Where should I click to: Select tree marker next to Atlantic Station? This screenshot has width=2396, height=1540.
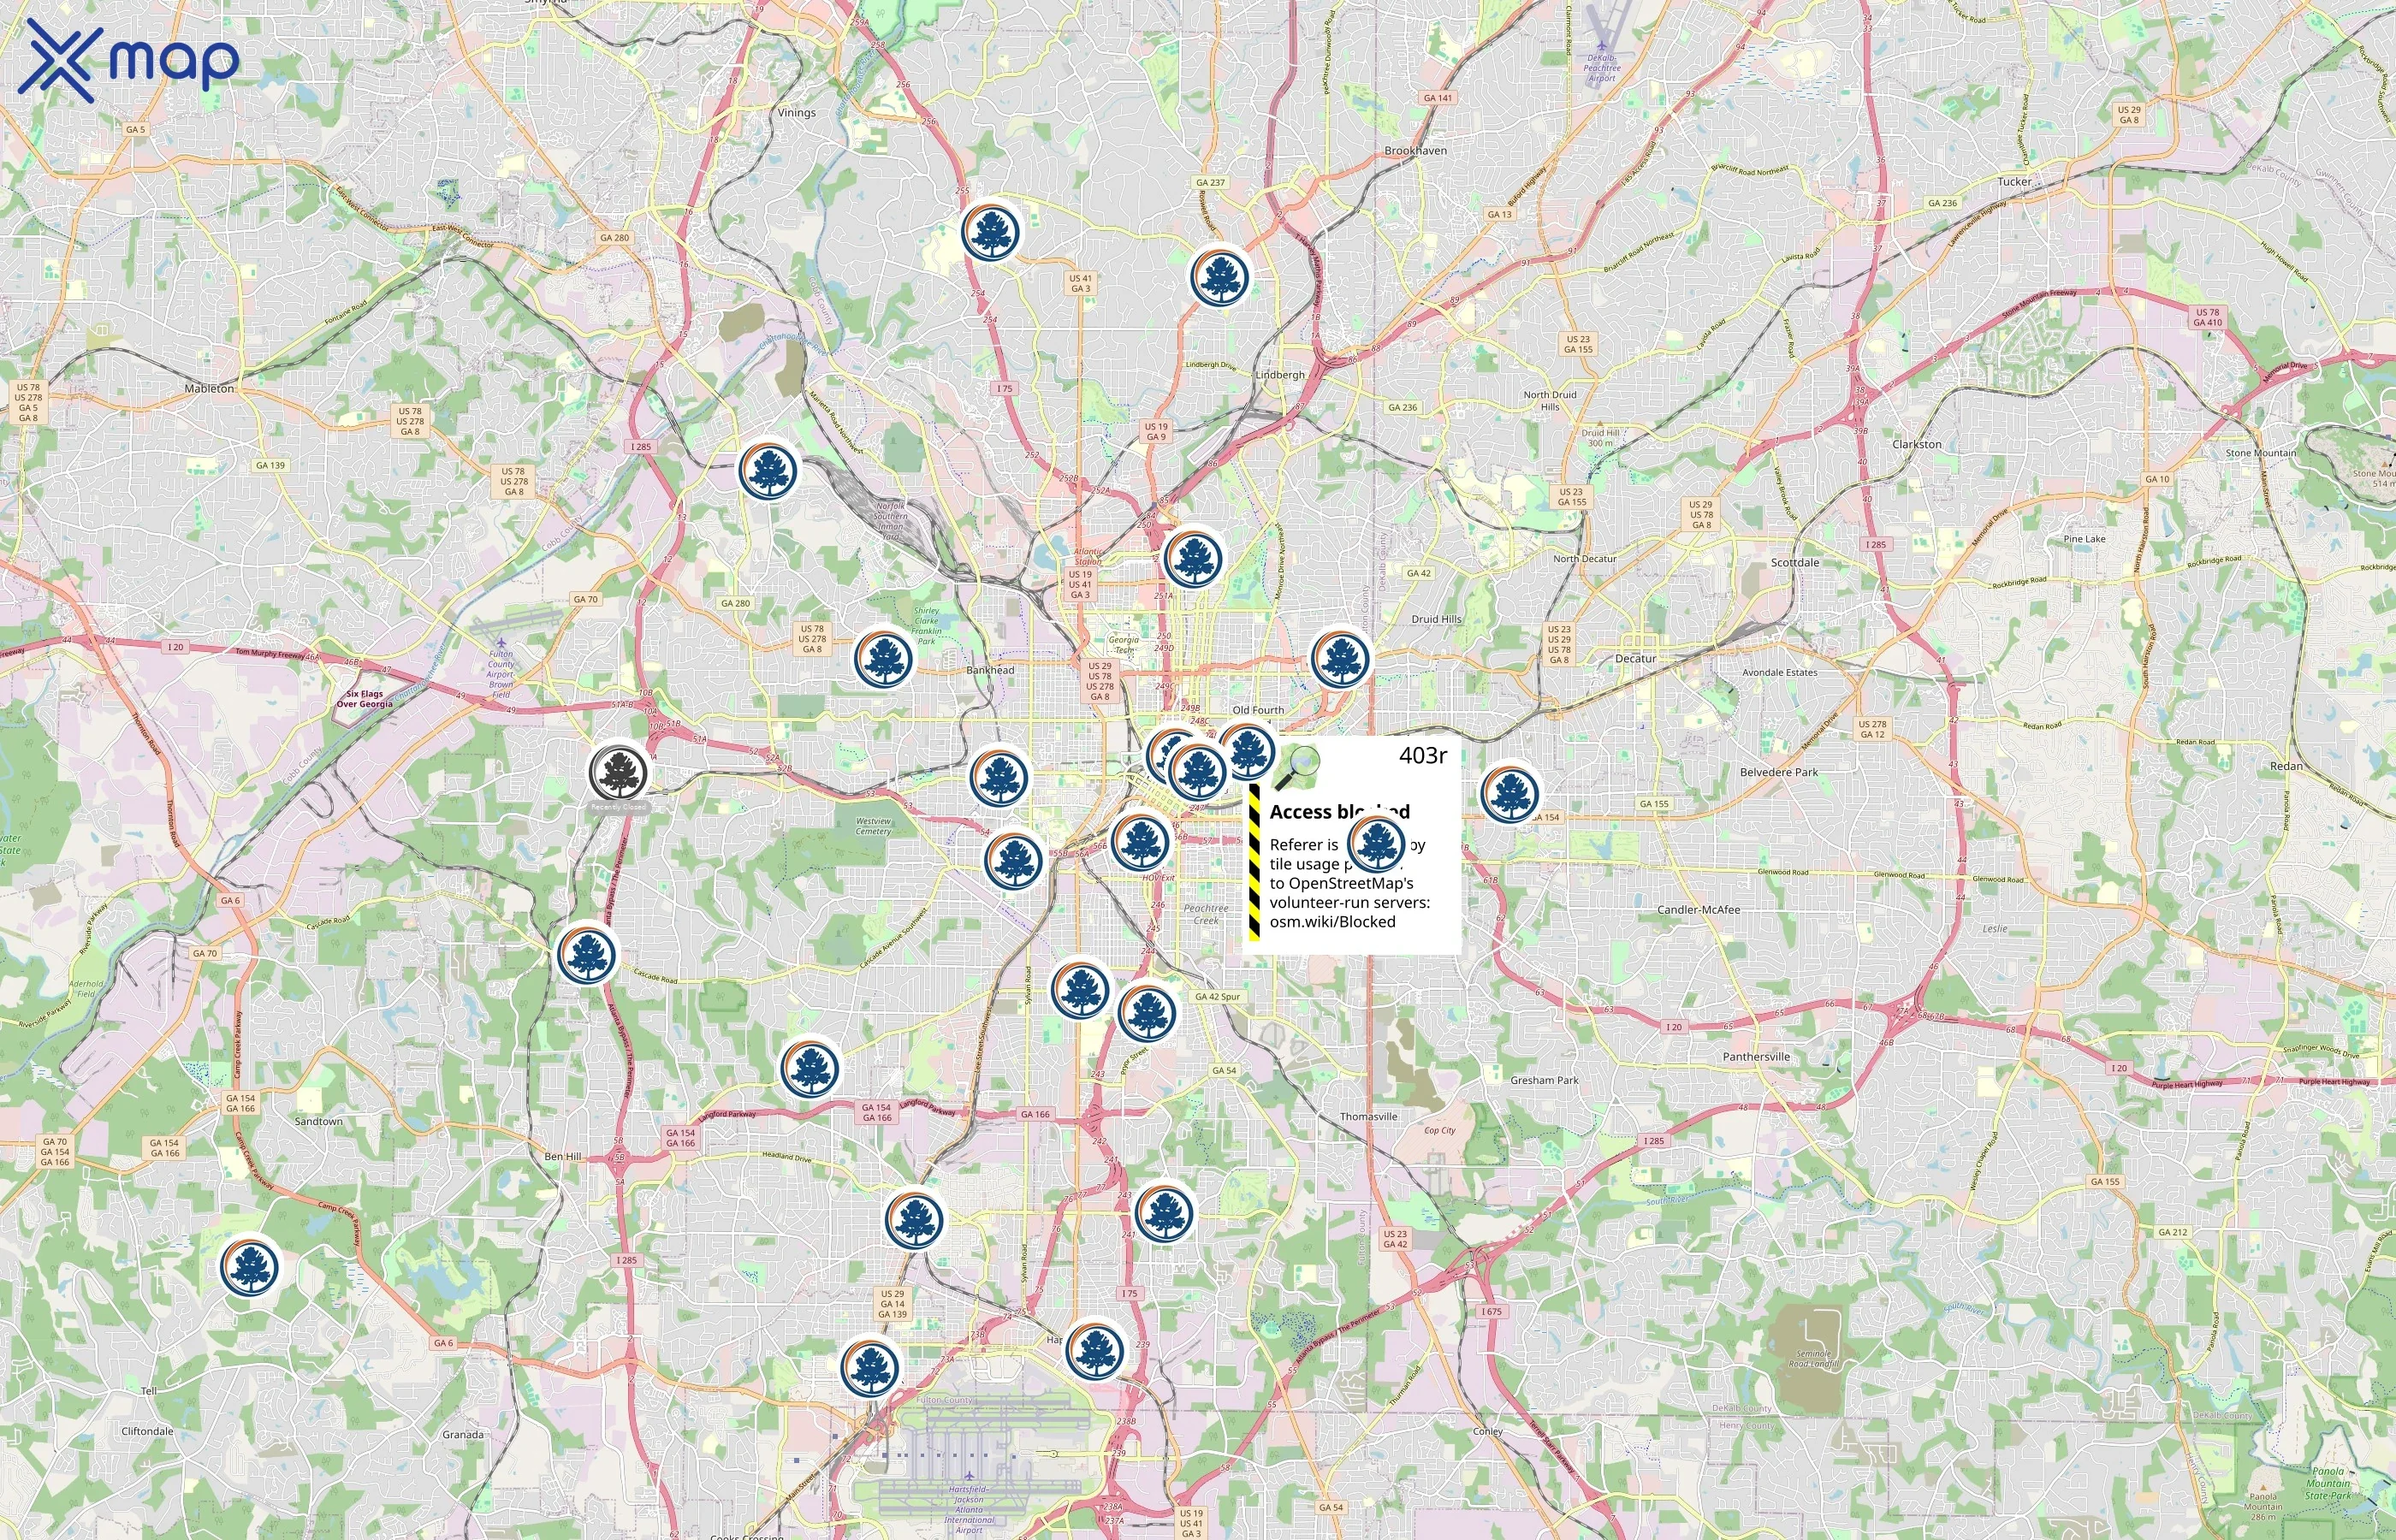pyautogui.click(x=1193, y=559)
